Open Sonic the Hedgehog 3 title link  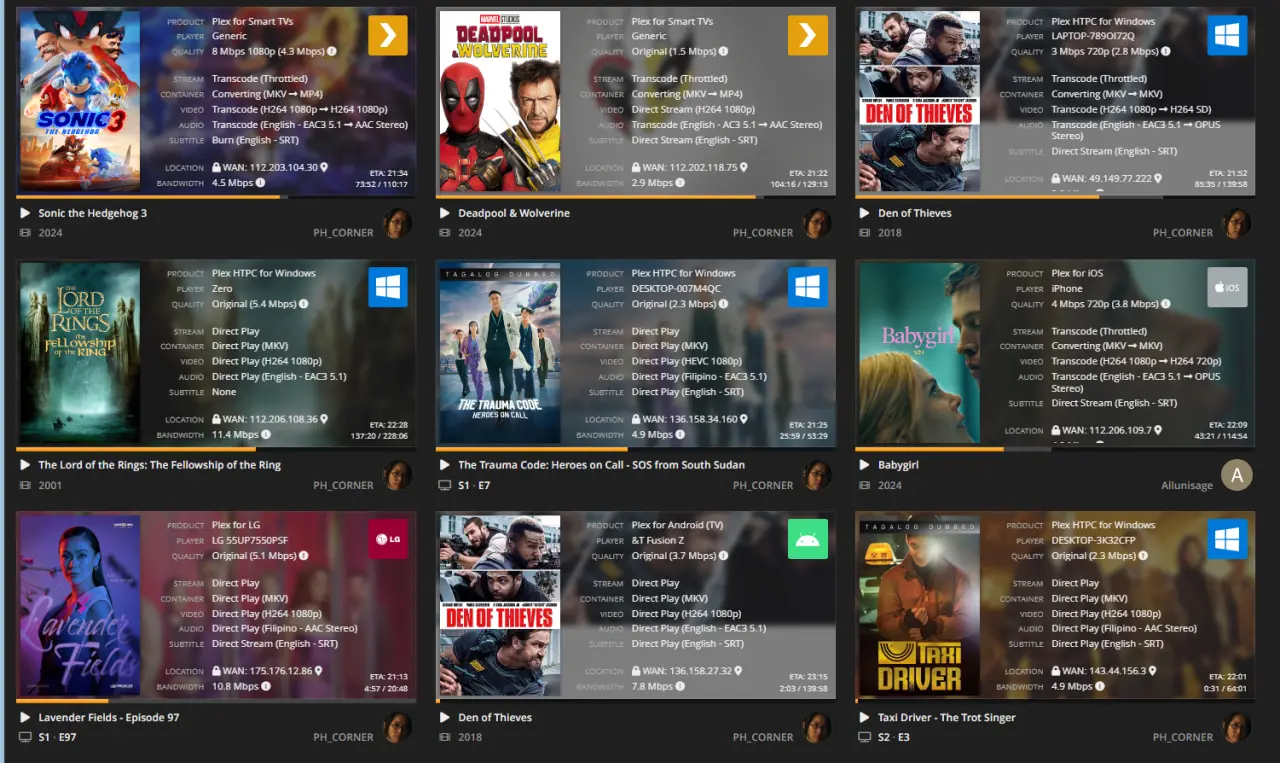coord(93,213)
